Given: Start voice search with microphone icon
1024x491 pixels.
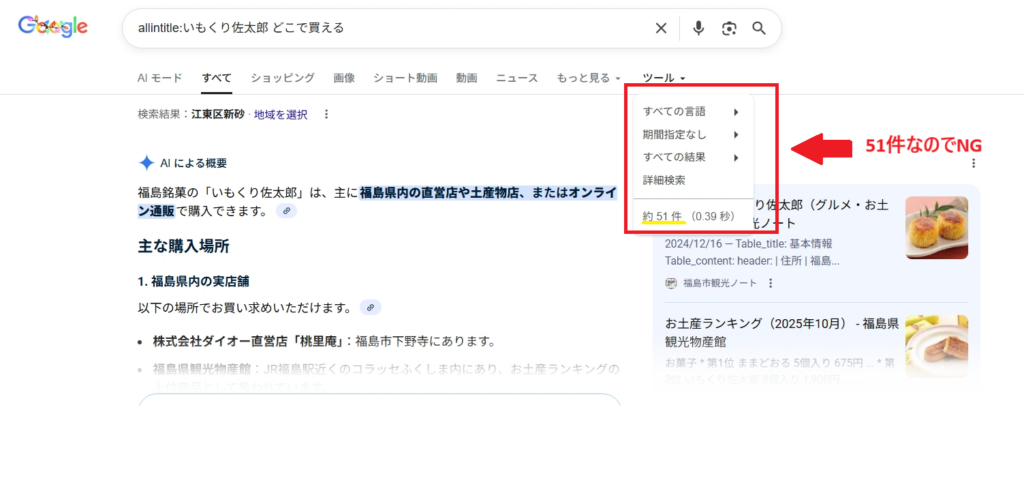Looking at the screenshot, I should [x=699, y=28].
